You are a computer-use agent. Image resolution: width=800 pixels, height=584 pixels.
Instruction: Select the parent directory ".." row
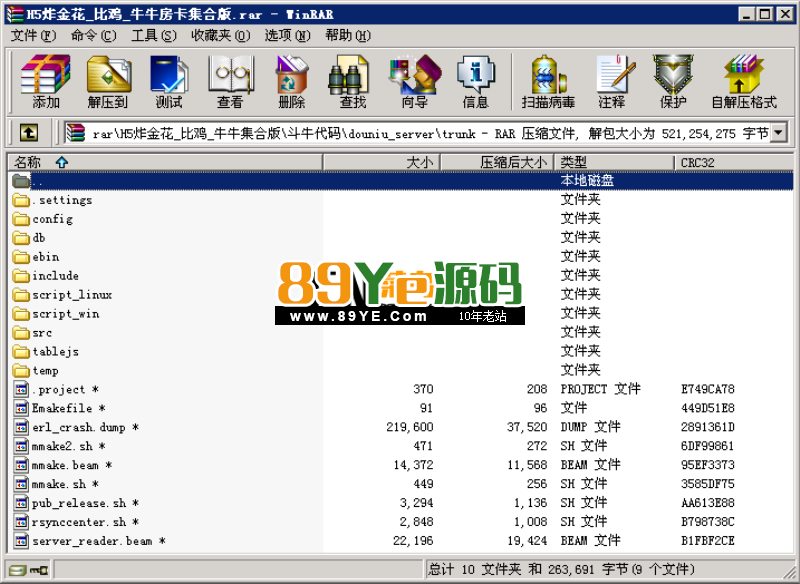coord(401,181)
